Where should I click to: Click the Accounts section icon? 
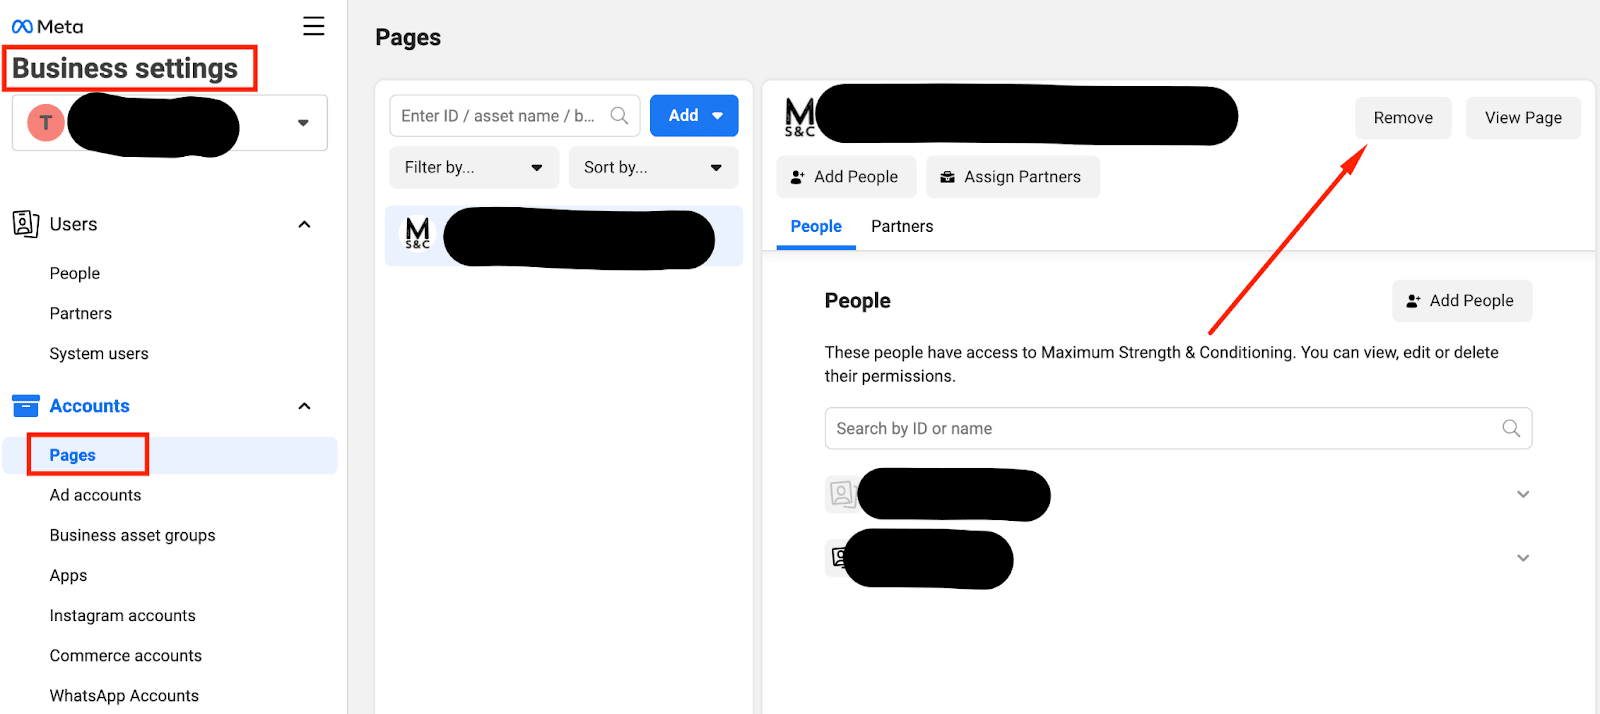[x=26, y=406]
